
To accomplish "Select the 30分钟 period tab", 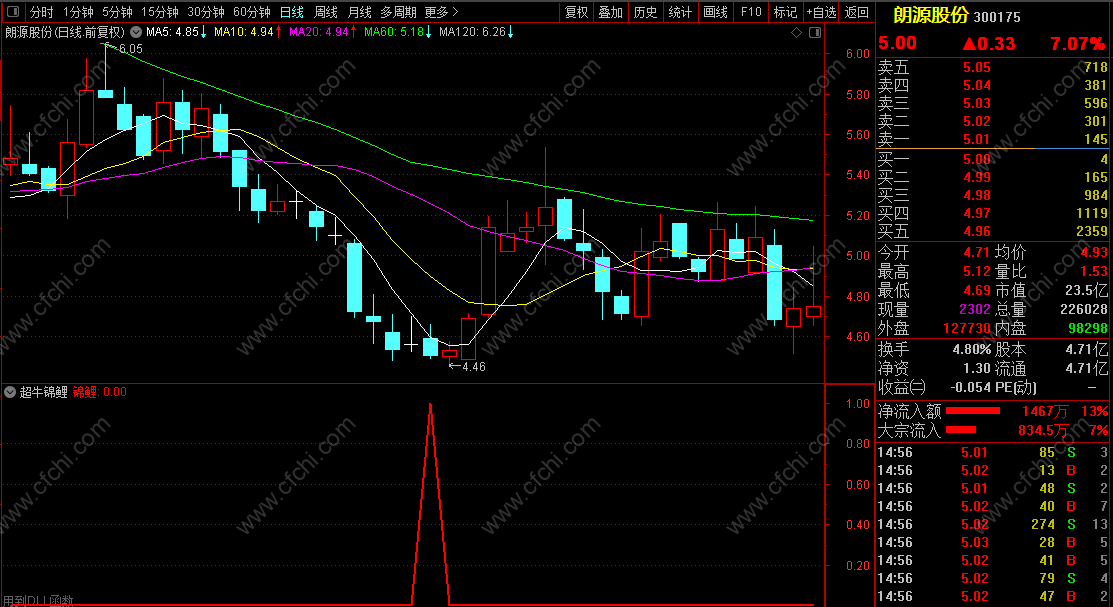I will point(206,12).
